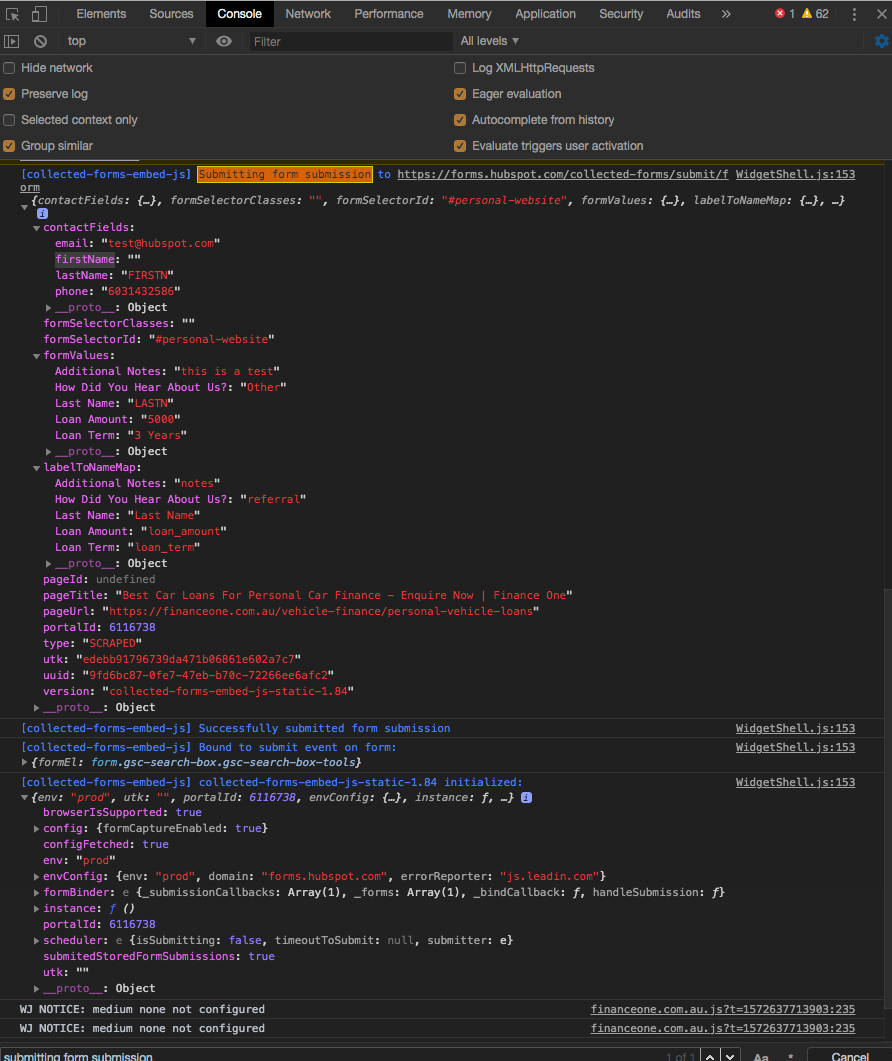Enable Selected context only
This screenshot has width=892, height=1061.
pyautogui.click(x=9, y=120)
